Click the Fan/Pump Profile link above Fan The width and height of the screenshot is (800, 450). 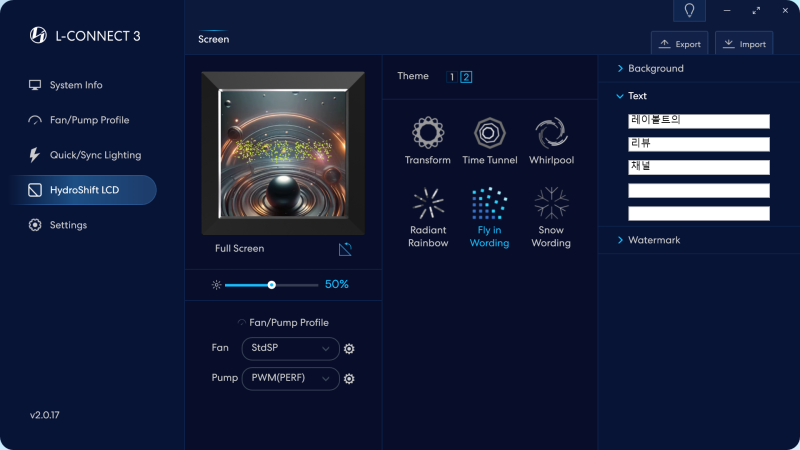tap(283, 322)
